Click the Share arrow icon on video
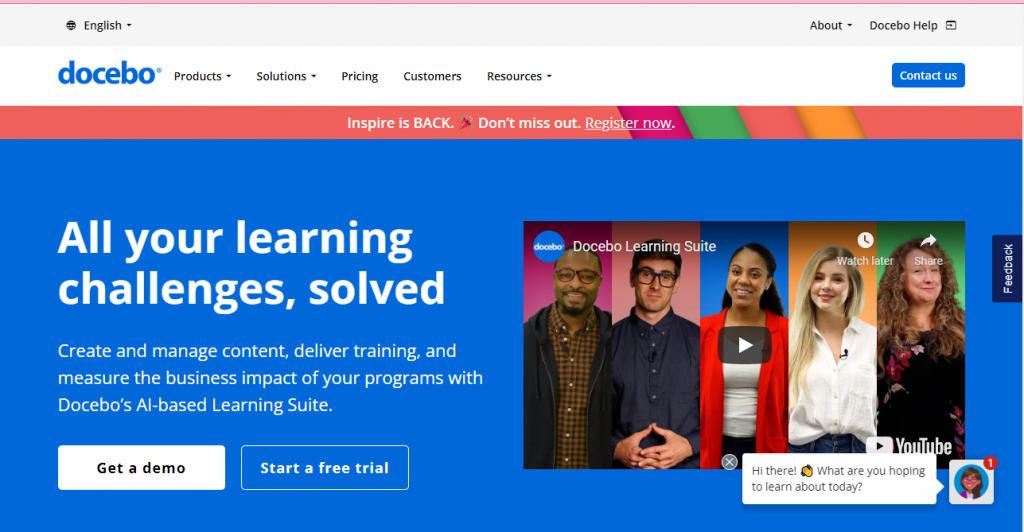 928,240
